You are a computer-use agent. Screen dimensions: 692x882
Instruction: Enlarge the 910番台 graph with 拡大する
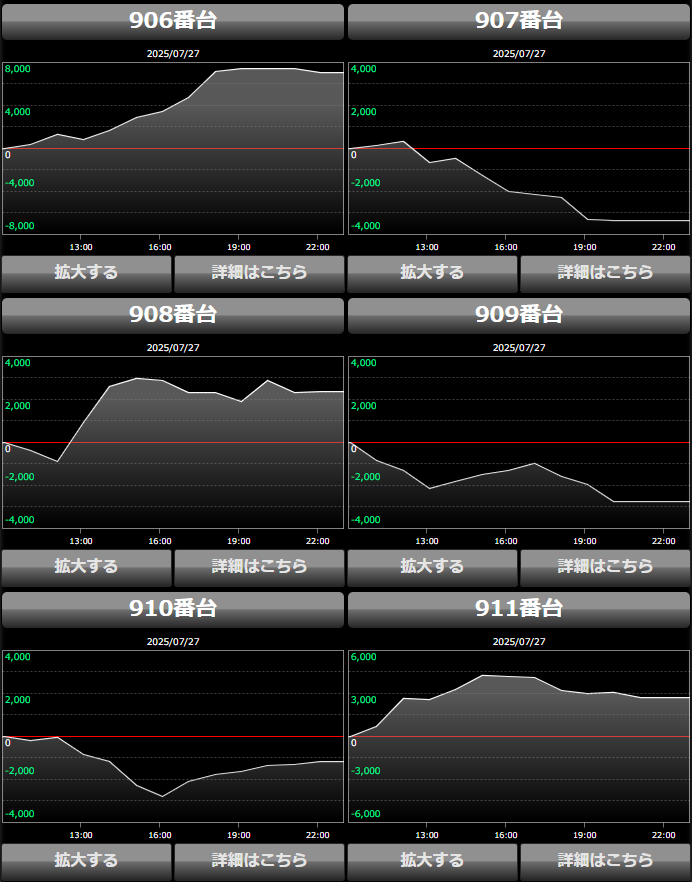coord(87,862)
